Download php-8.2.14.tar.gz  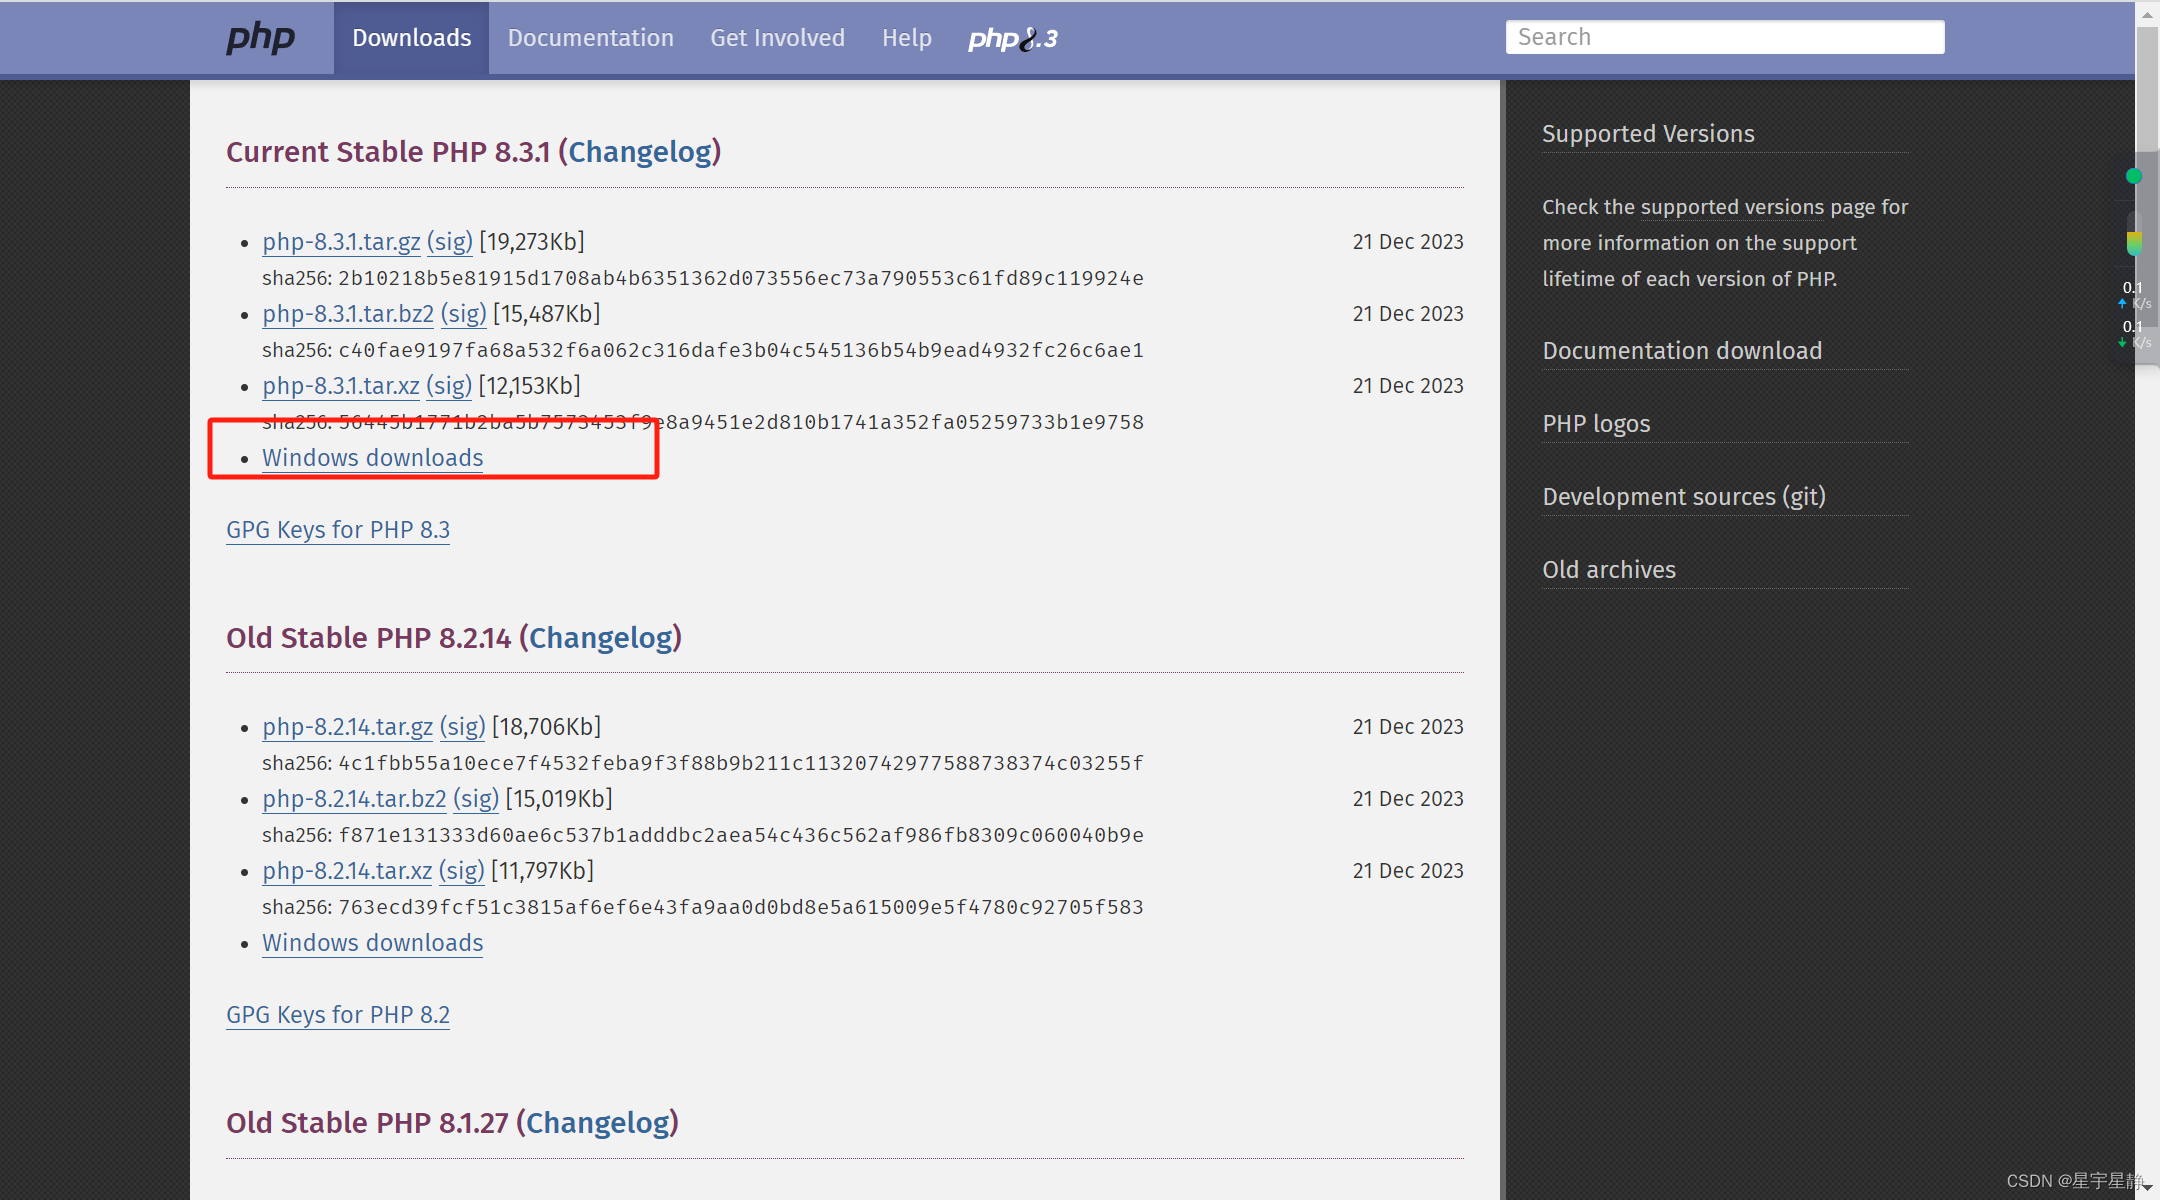pyautogui.click(x=347, y=727)
